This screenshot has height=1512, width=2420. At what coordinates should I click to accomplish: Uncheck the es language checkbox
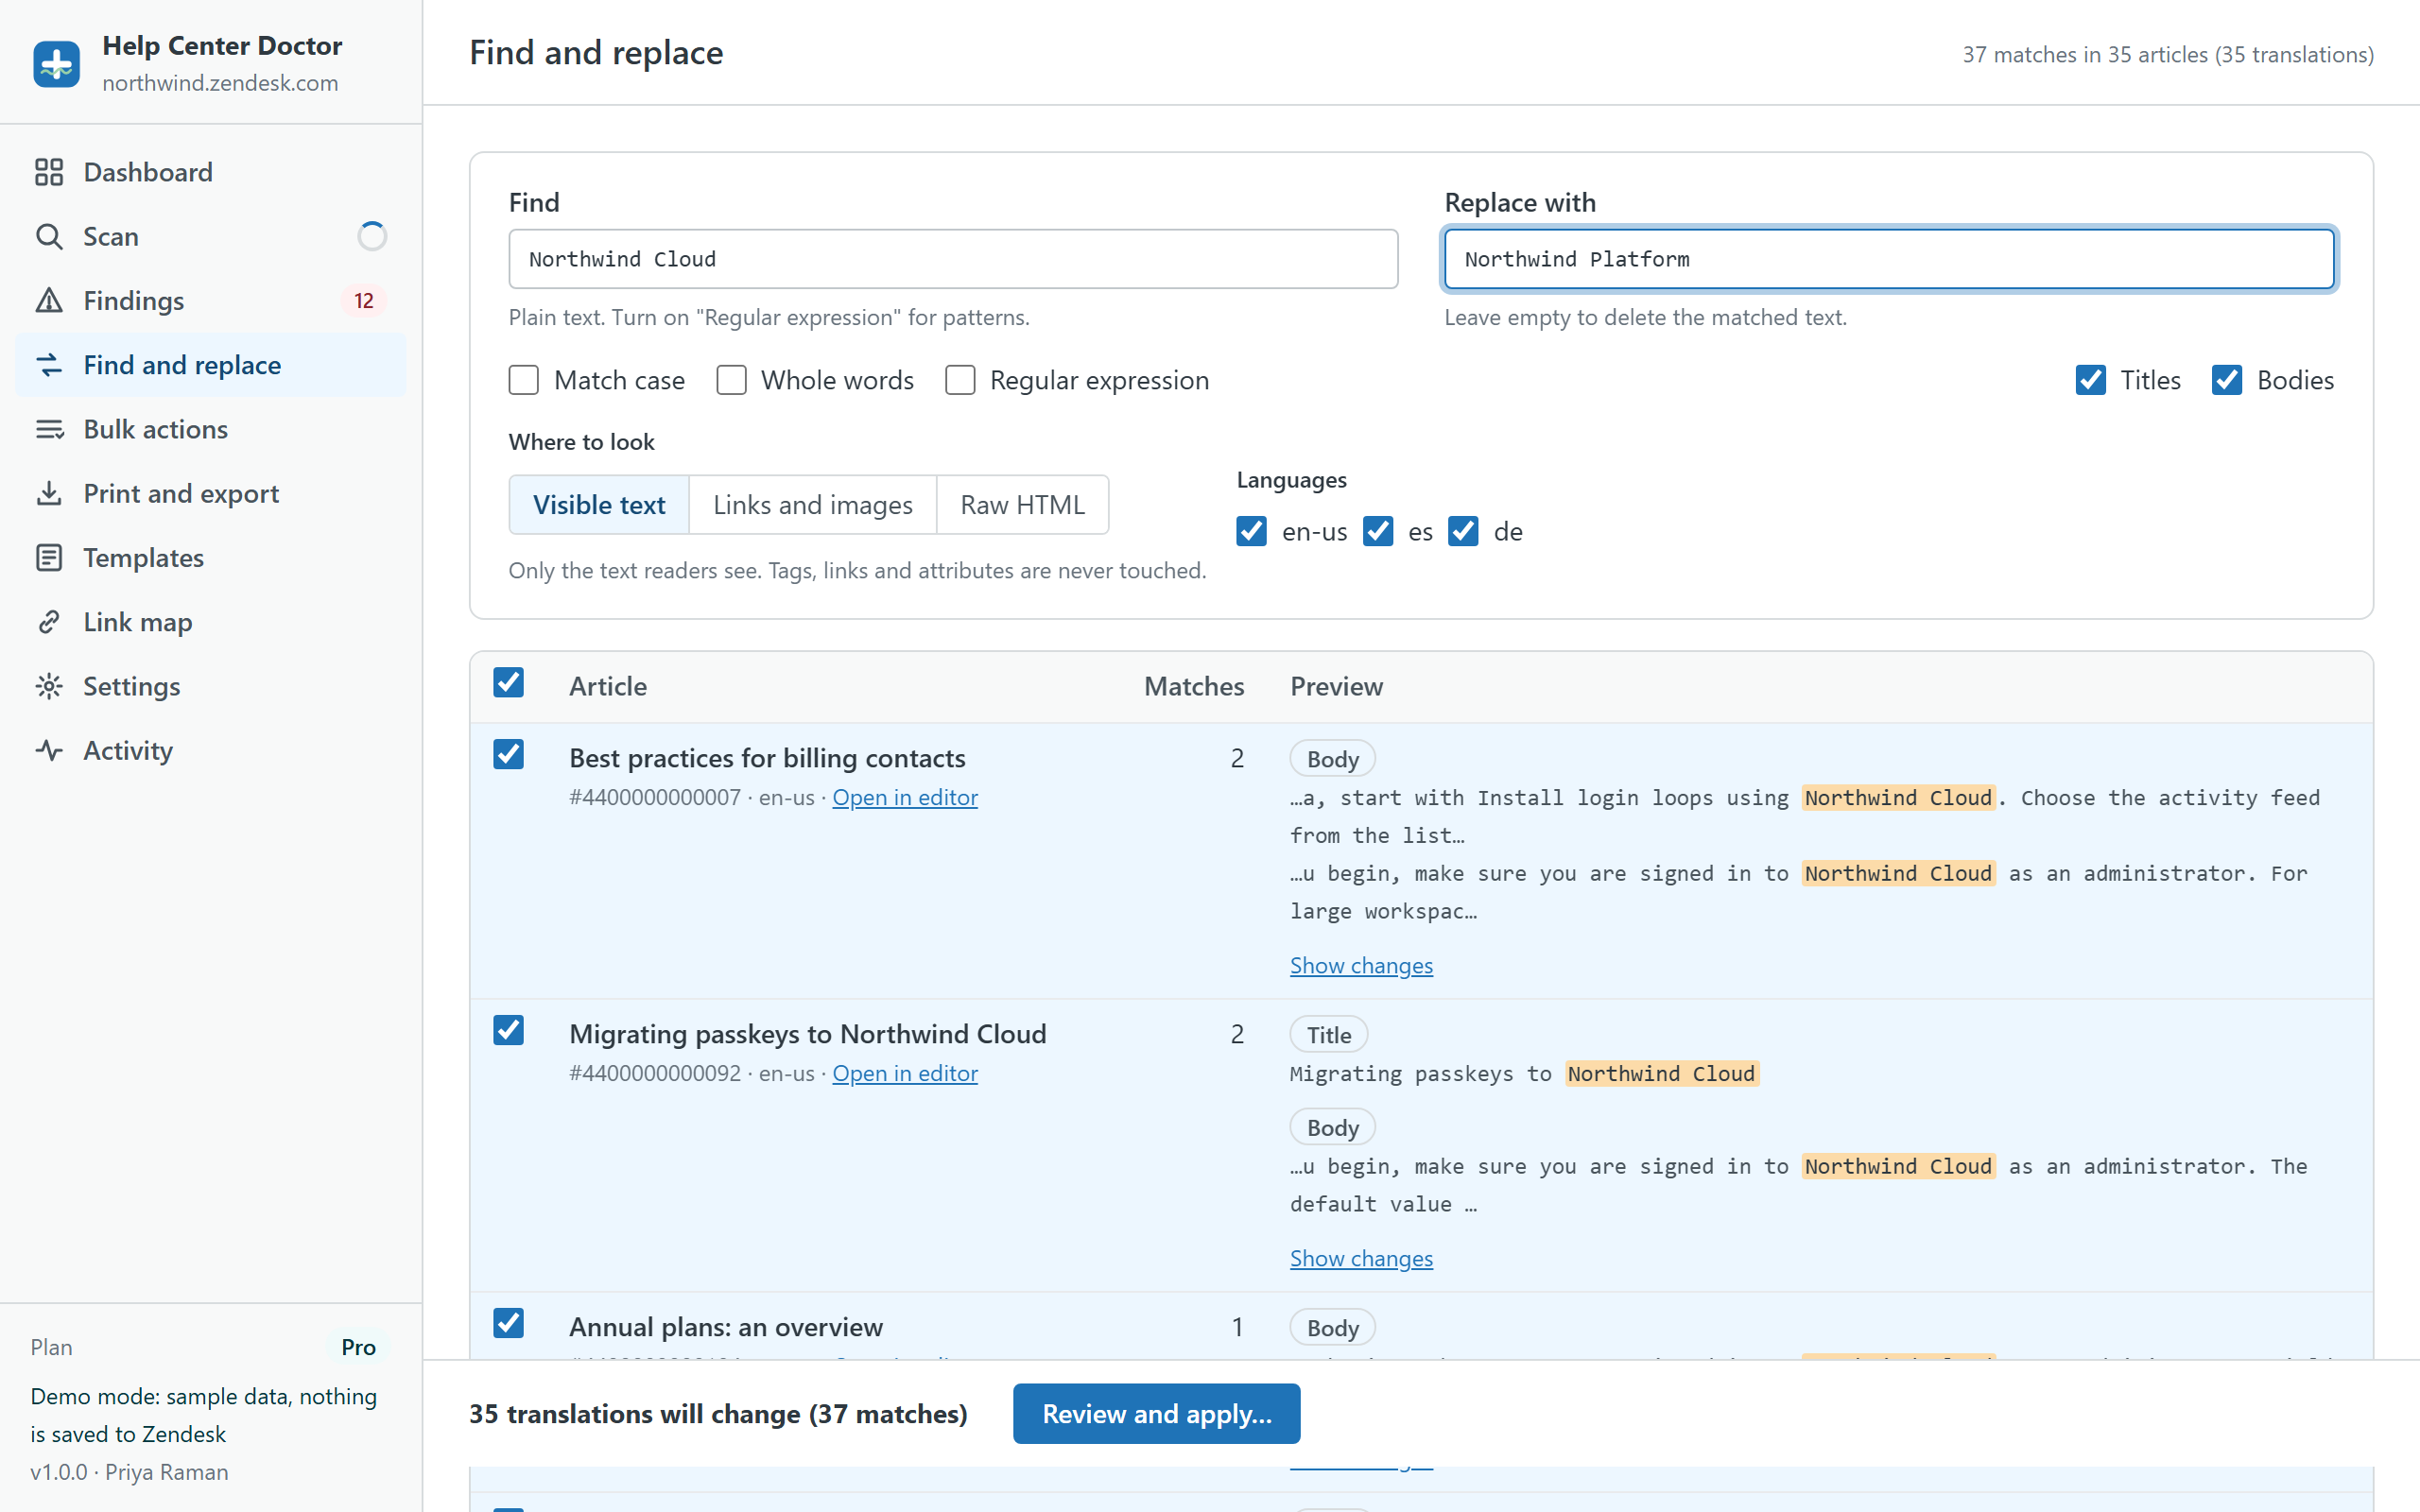click(x=1378, y=531)
